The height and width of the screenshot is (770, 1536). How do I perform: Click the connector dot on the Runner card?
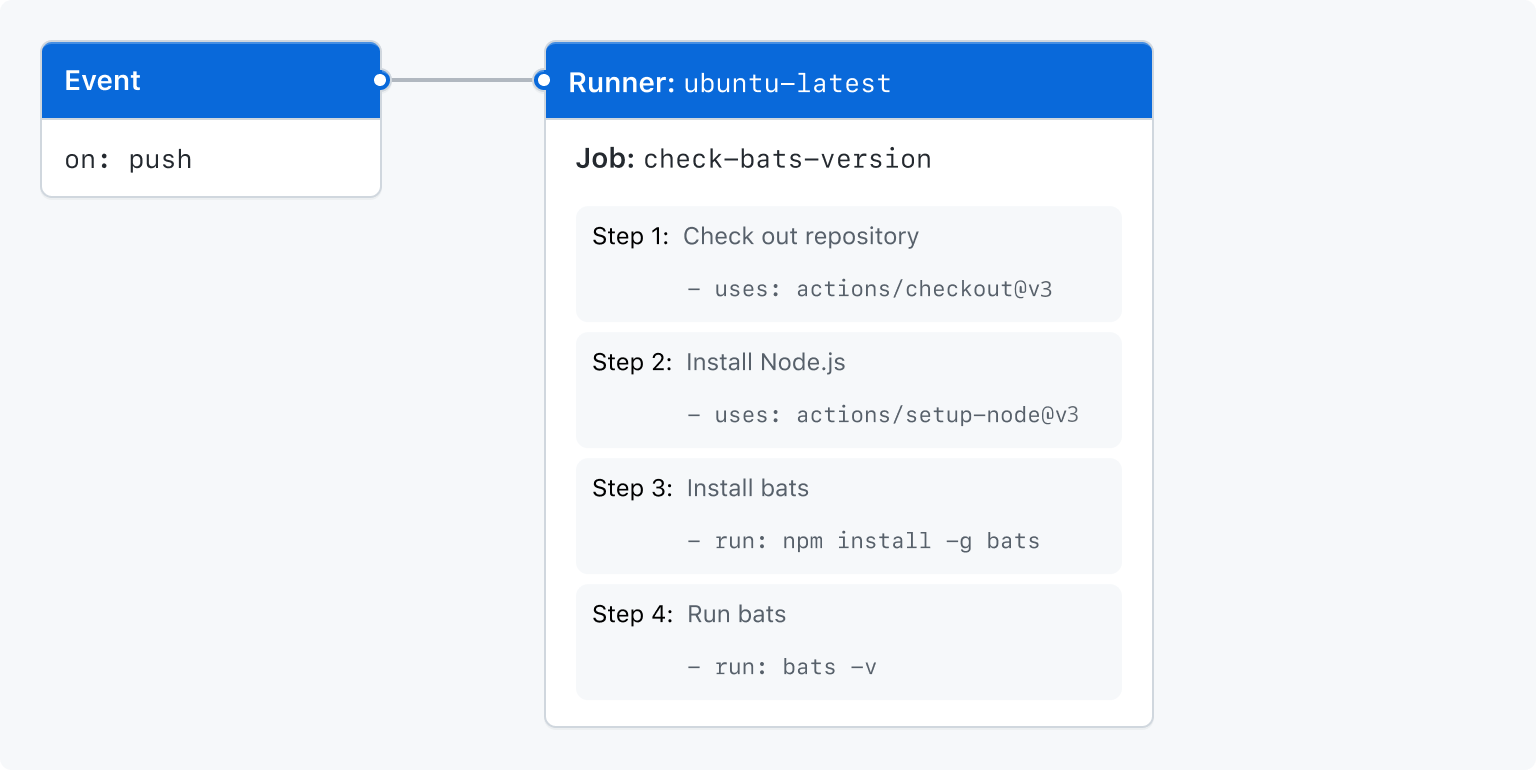[x=542, y=80]
